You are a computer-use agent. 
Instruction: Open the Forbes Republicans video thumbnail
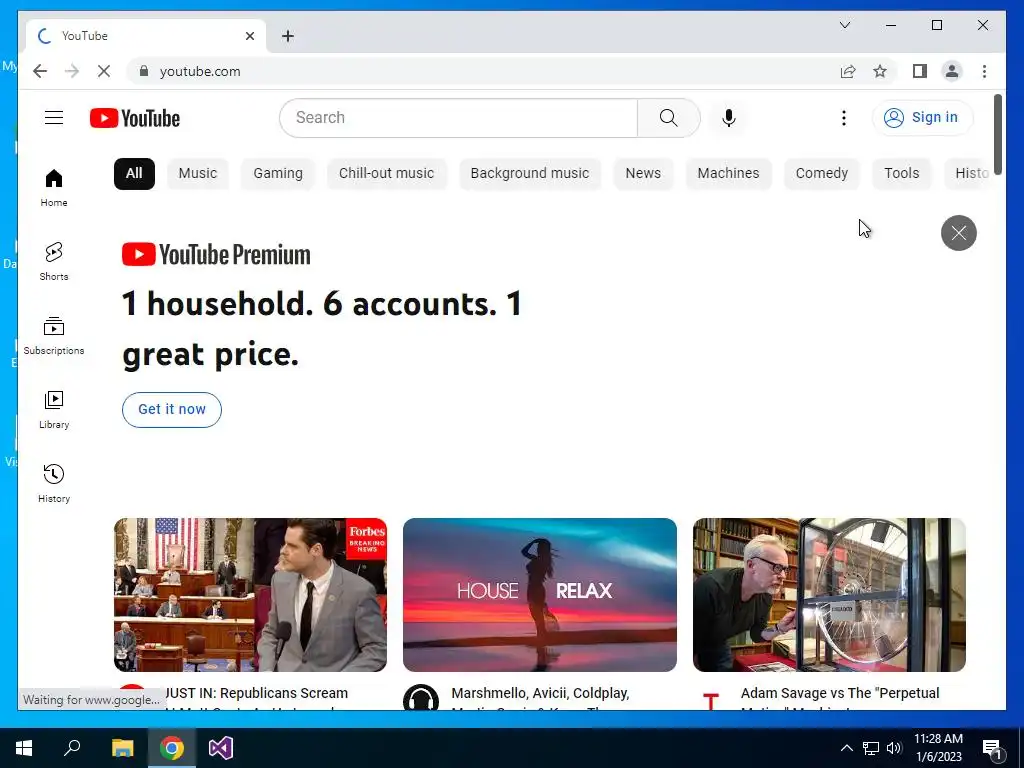click(x=250, y=594)
